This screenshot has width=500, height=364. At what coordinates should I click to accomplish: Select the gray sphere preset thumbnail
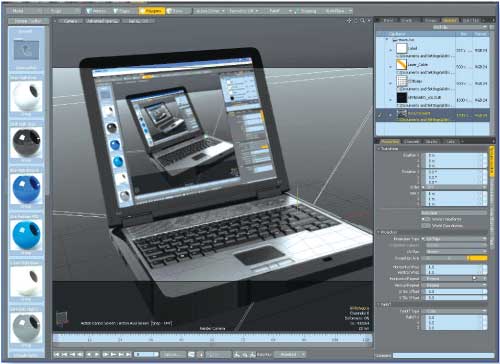(x=26, y=327)
